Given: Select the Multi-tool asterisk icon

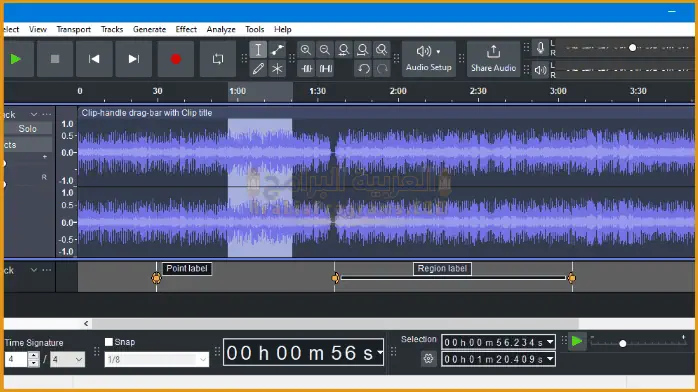Looking at the screenshot, I should [x=277, y=69].
